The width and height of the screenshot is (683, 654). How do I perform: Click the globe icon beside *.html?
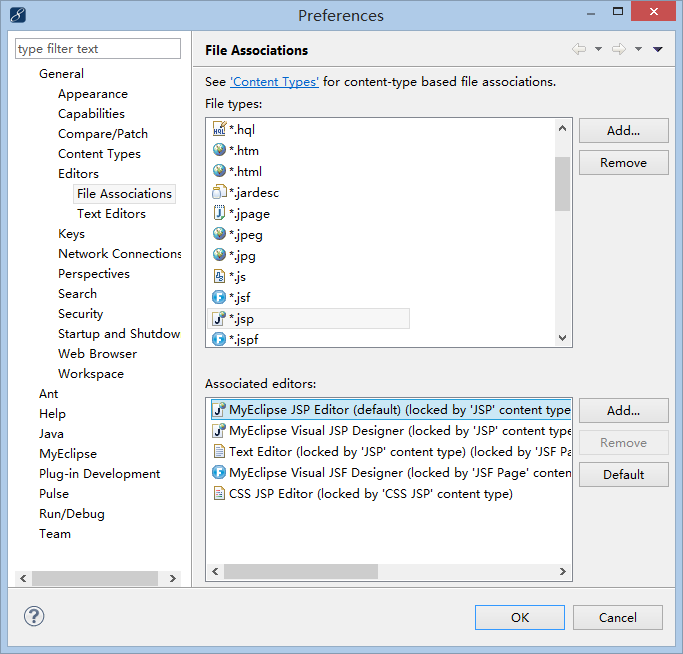point(219,171)
